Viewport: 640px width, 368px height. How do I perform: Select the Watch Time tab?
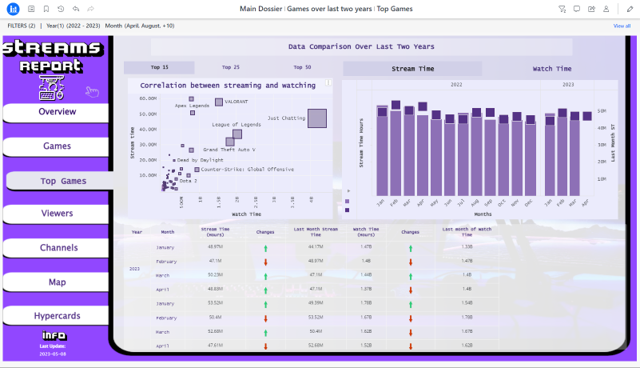point(552,69)
